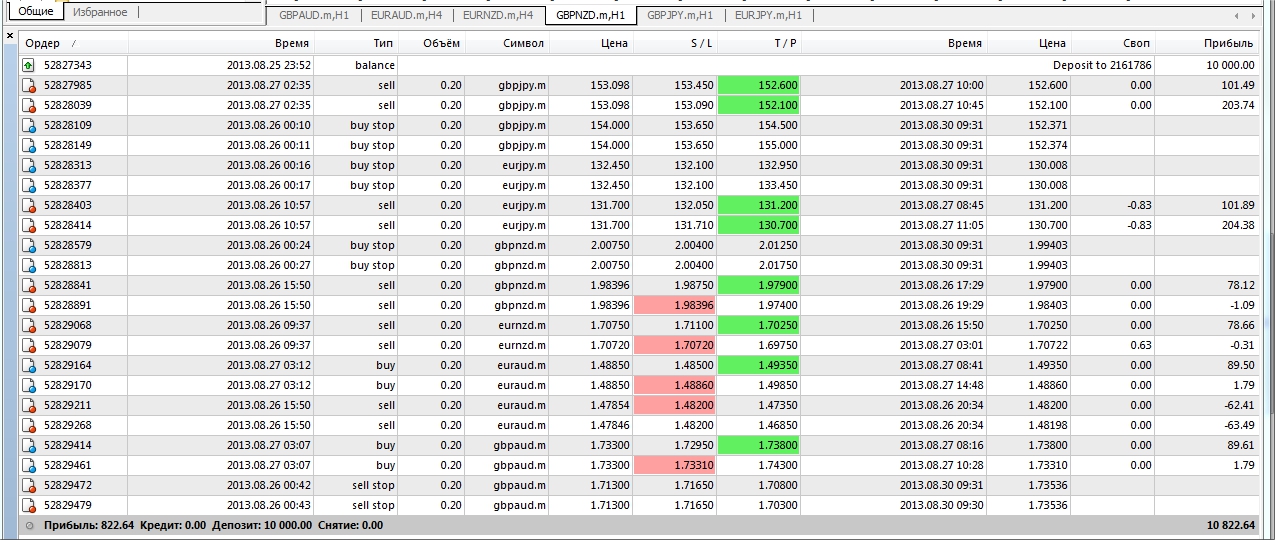
Task: Click the sell order icon for 52828414
Action: 30,225
